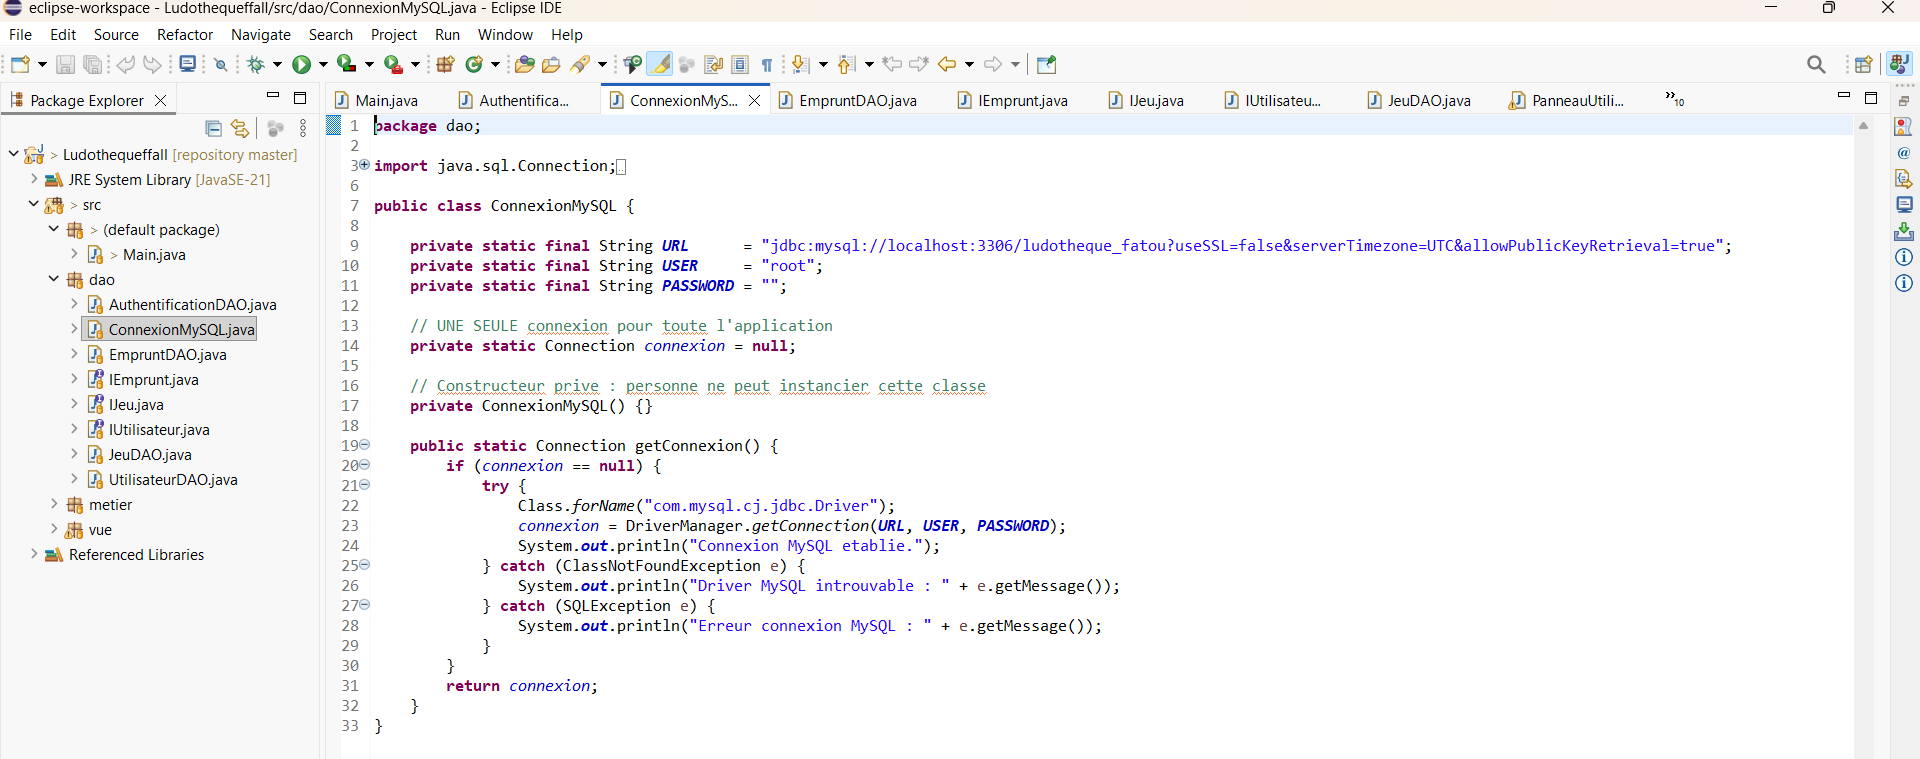Collapse All in Package Explorer

(x=213, y=128)
